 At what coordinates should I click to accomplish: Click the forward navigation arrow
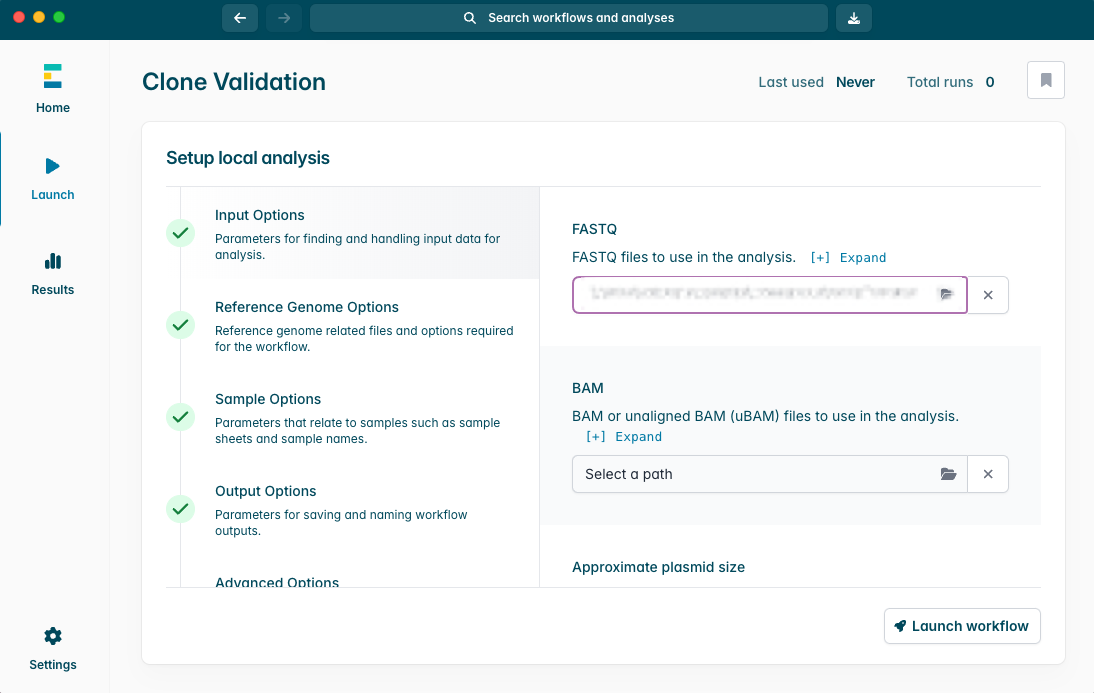tap(284, 18)
